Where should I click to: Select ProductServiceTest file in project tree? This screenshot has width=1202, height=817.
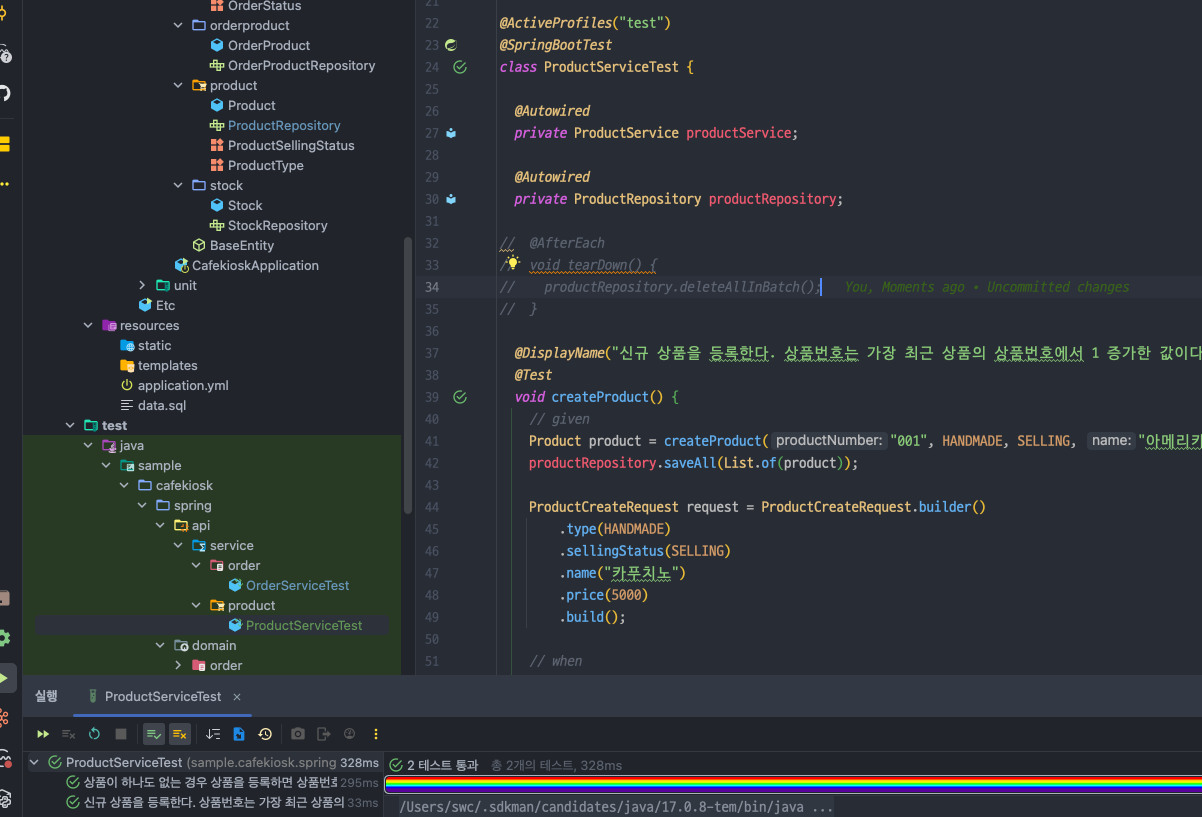[304, 625]
